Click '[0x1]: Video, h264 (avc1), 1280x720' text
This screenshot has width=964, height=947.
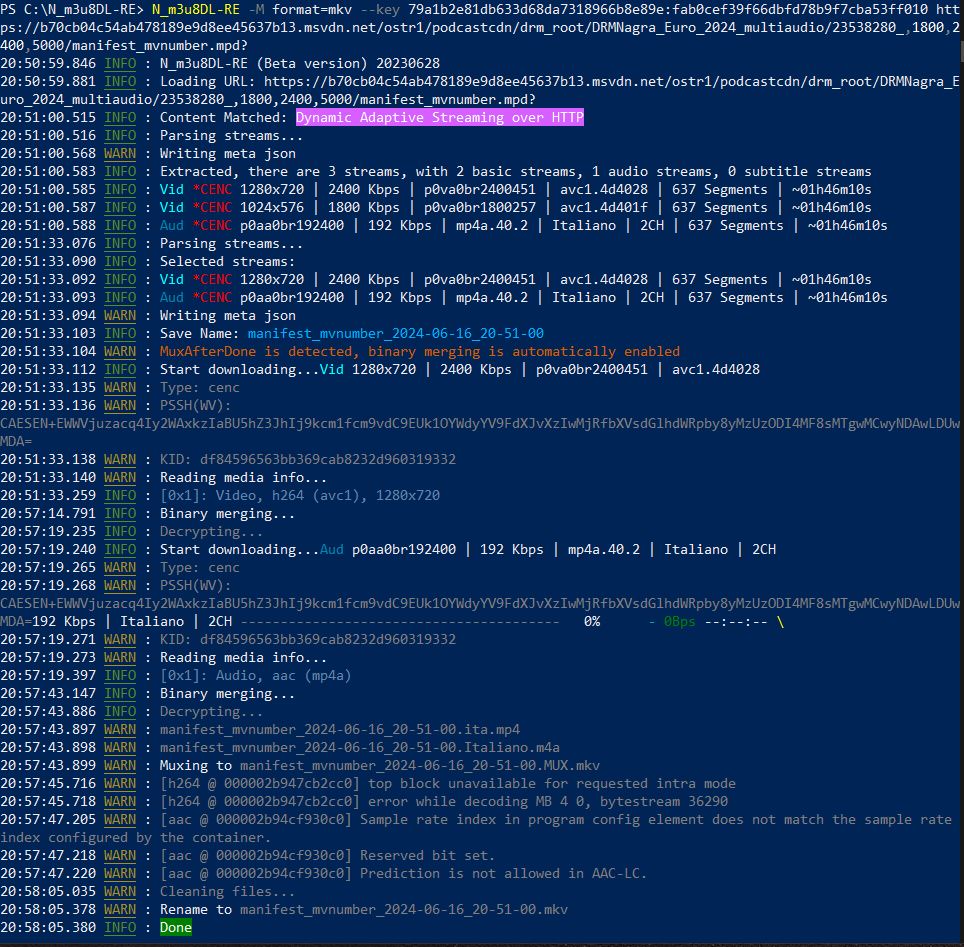(x=300, y=496)
